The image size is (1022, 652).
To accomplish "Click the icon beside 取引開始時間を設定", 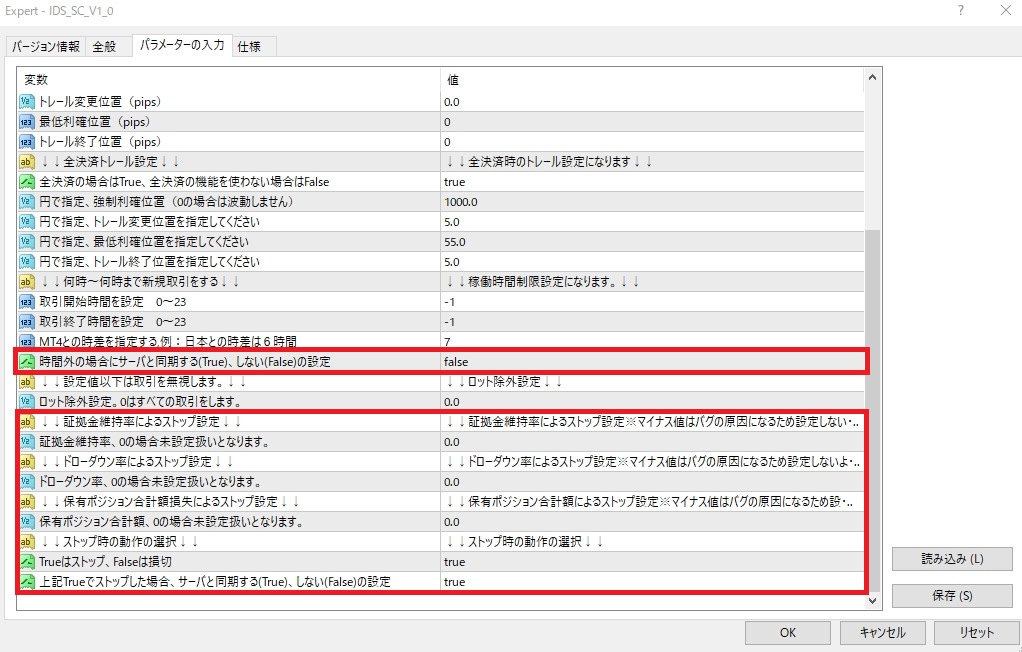I will pyautogui.click(x=27, y=301).
